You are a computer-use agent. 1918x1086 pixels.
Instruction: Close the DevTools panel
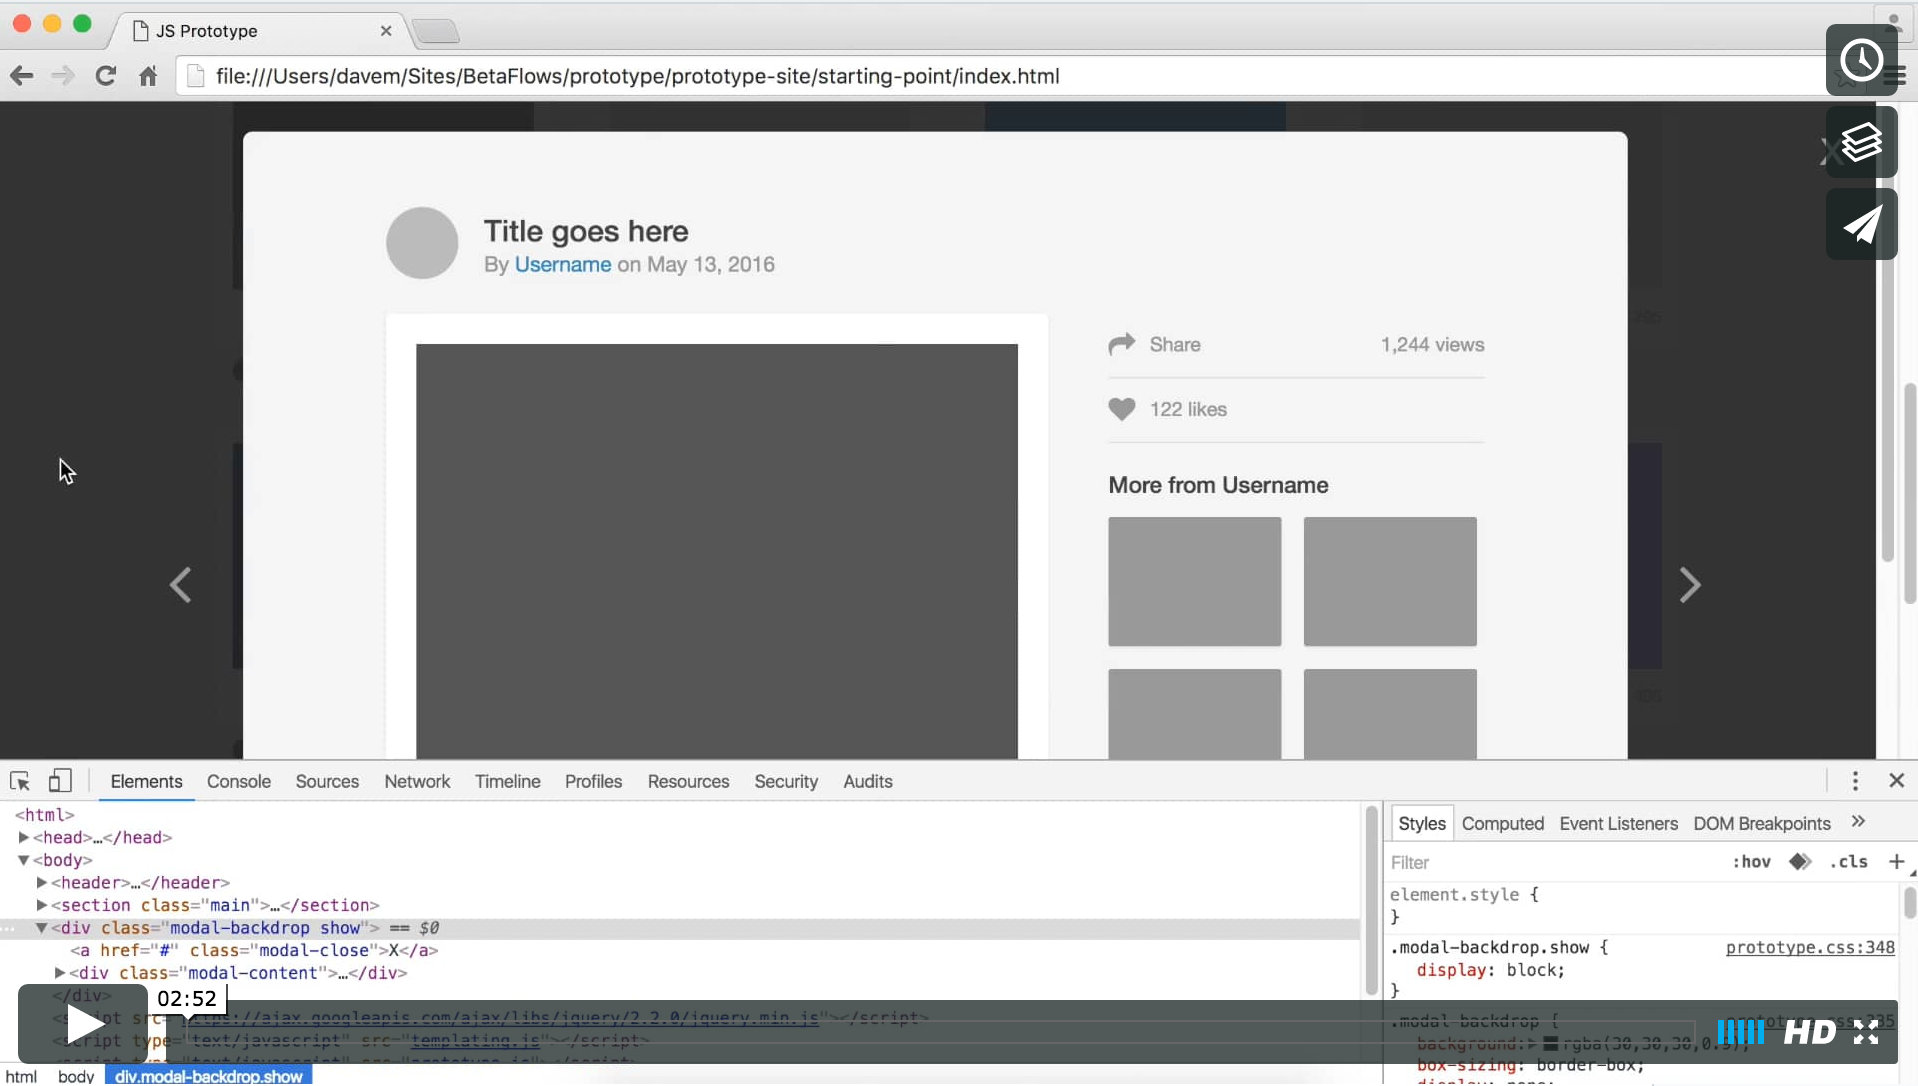point(1896,780)
